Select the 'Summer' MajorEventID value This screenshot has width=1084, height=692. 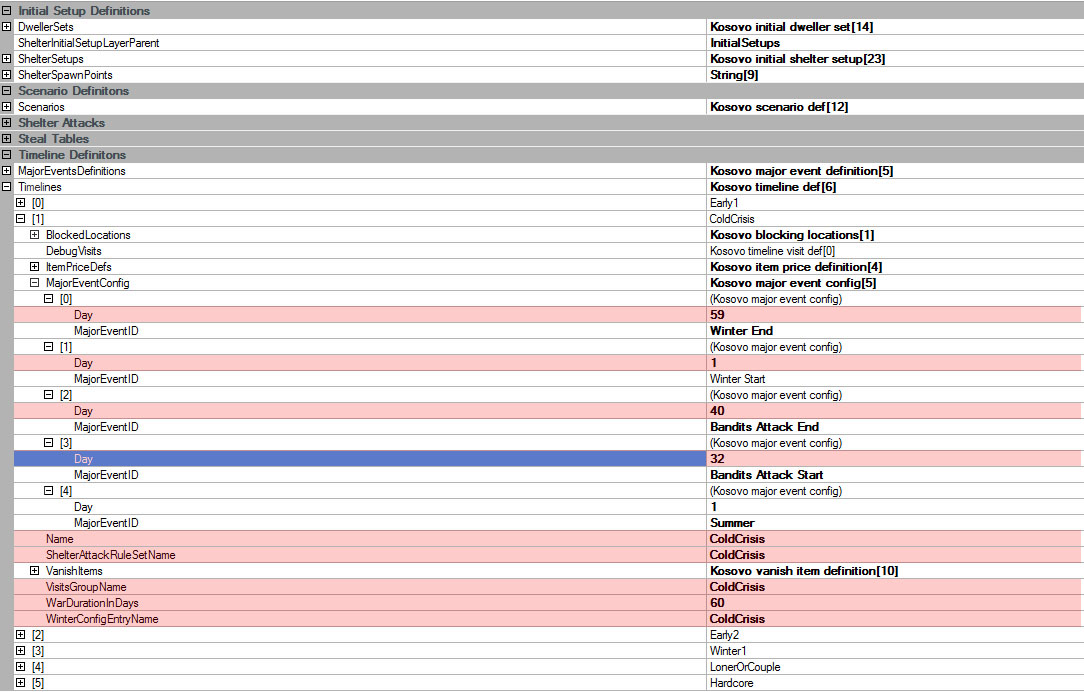point(732,523)
